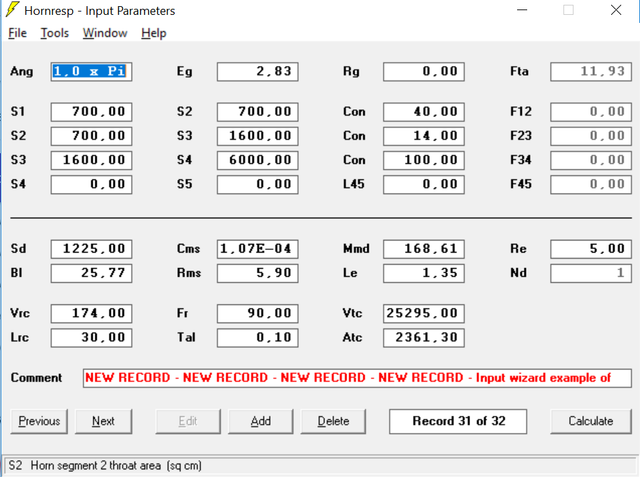Click the Fta field showing 11,93
This screenshot has width=640, height=477.
(x=591, y=72)
